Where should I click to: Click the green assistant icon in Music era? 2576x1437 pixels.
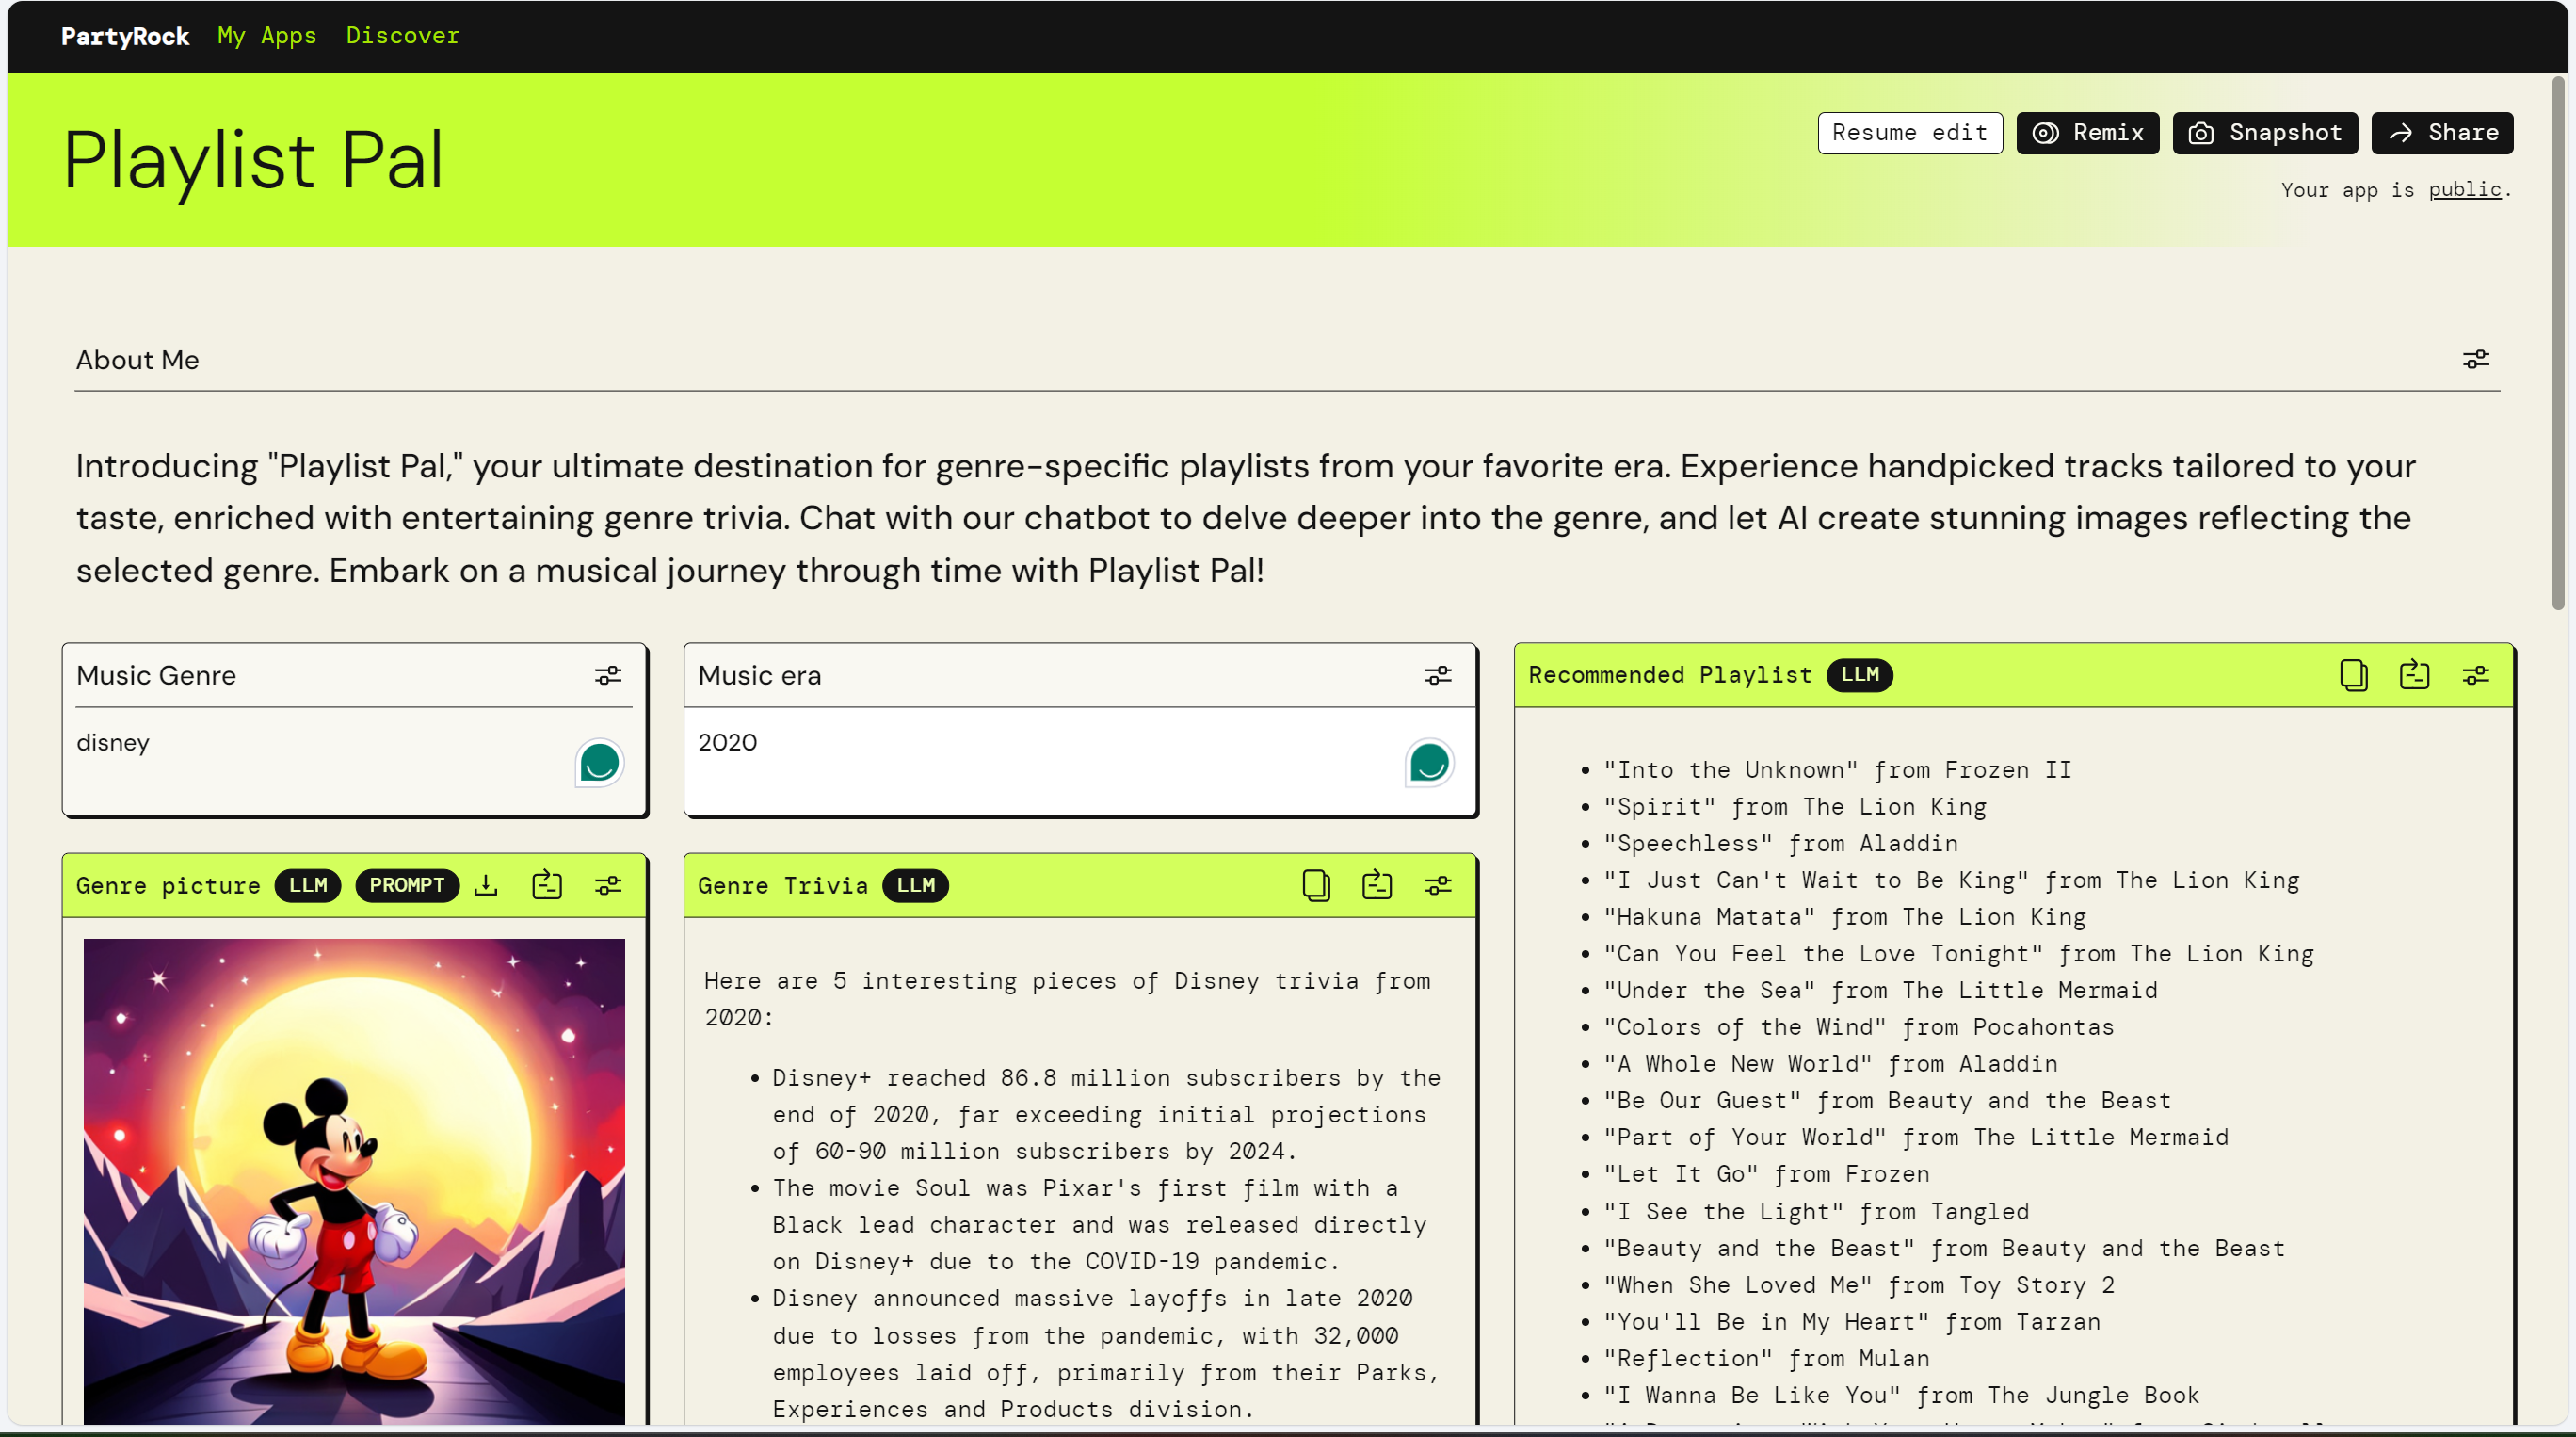point(1429,763)
